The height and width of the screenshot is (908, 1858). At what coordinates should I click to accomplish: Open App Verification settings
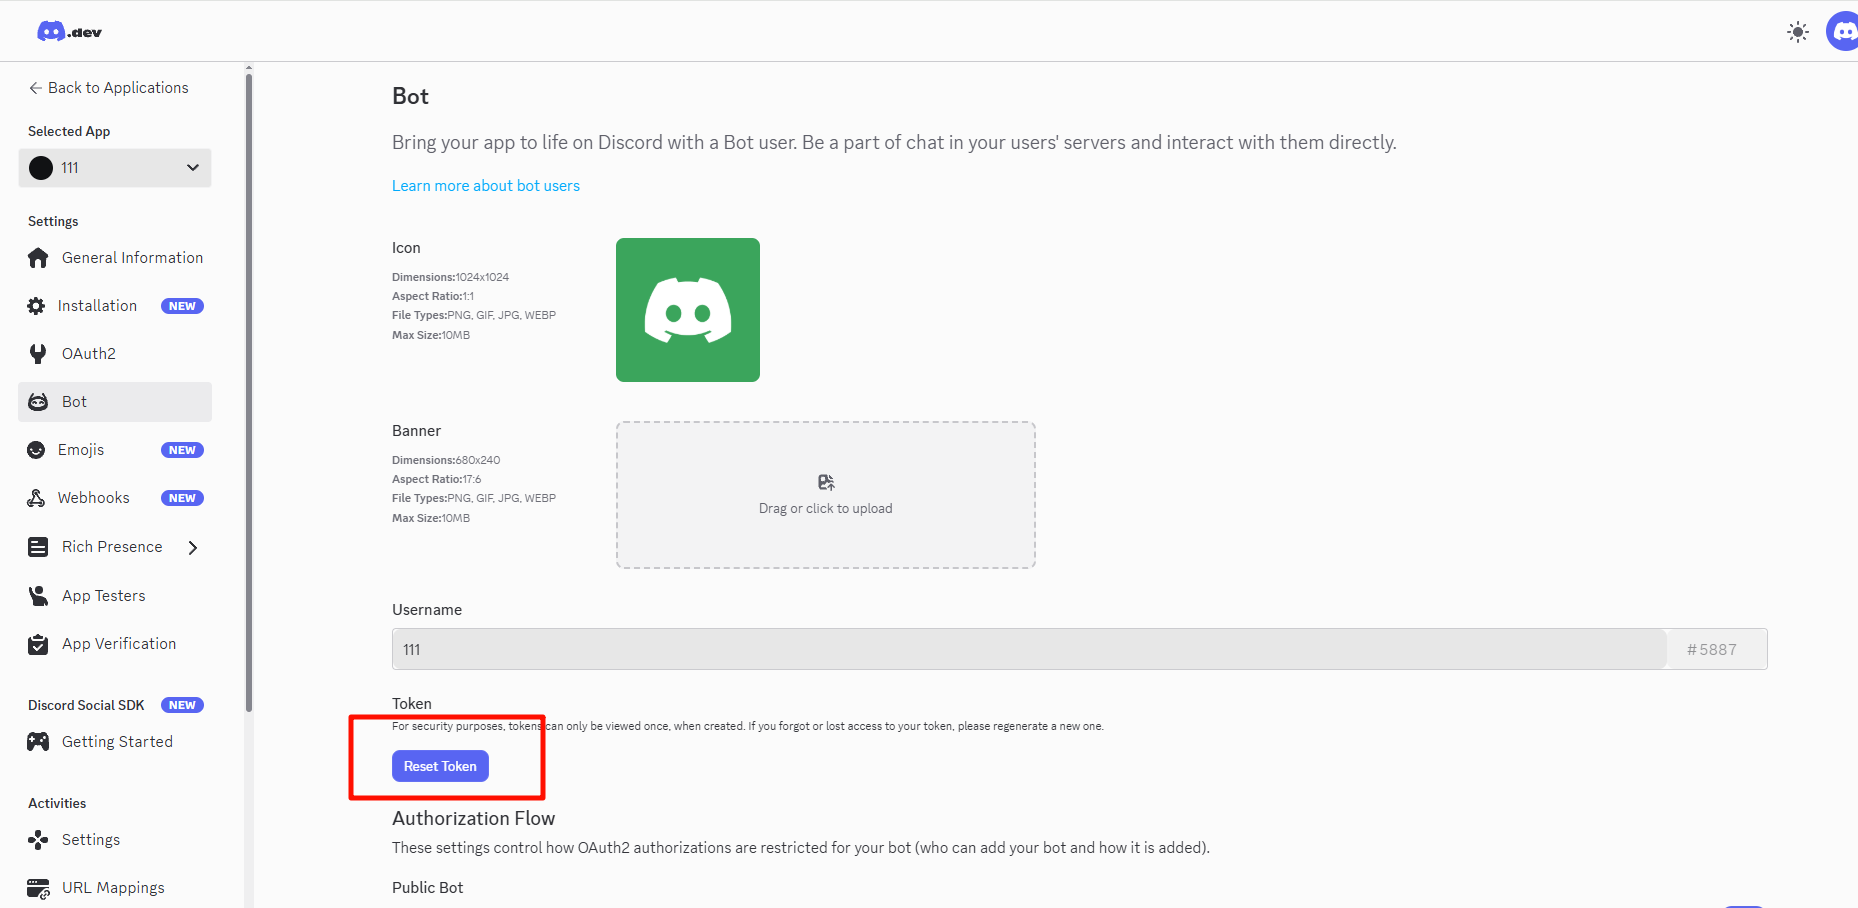[x=118, y=643]
